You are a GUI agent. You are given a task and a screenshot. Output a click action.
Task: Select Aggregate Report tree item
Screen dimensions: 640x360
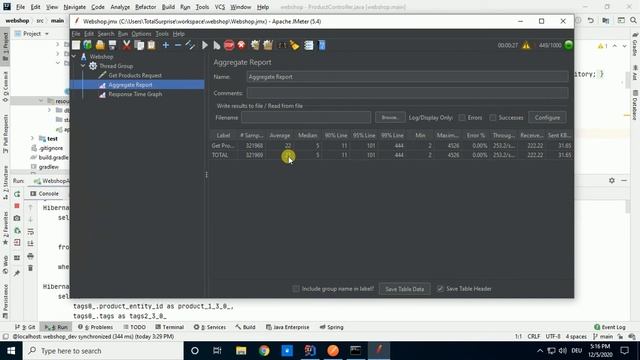pos(130,85)
